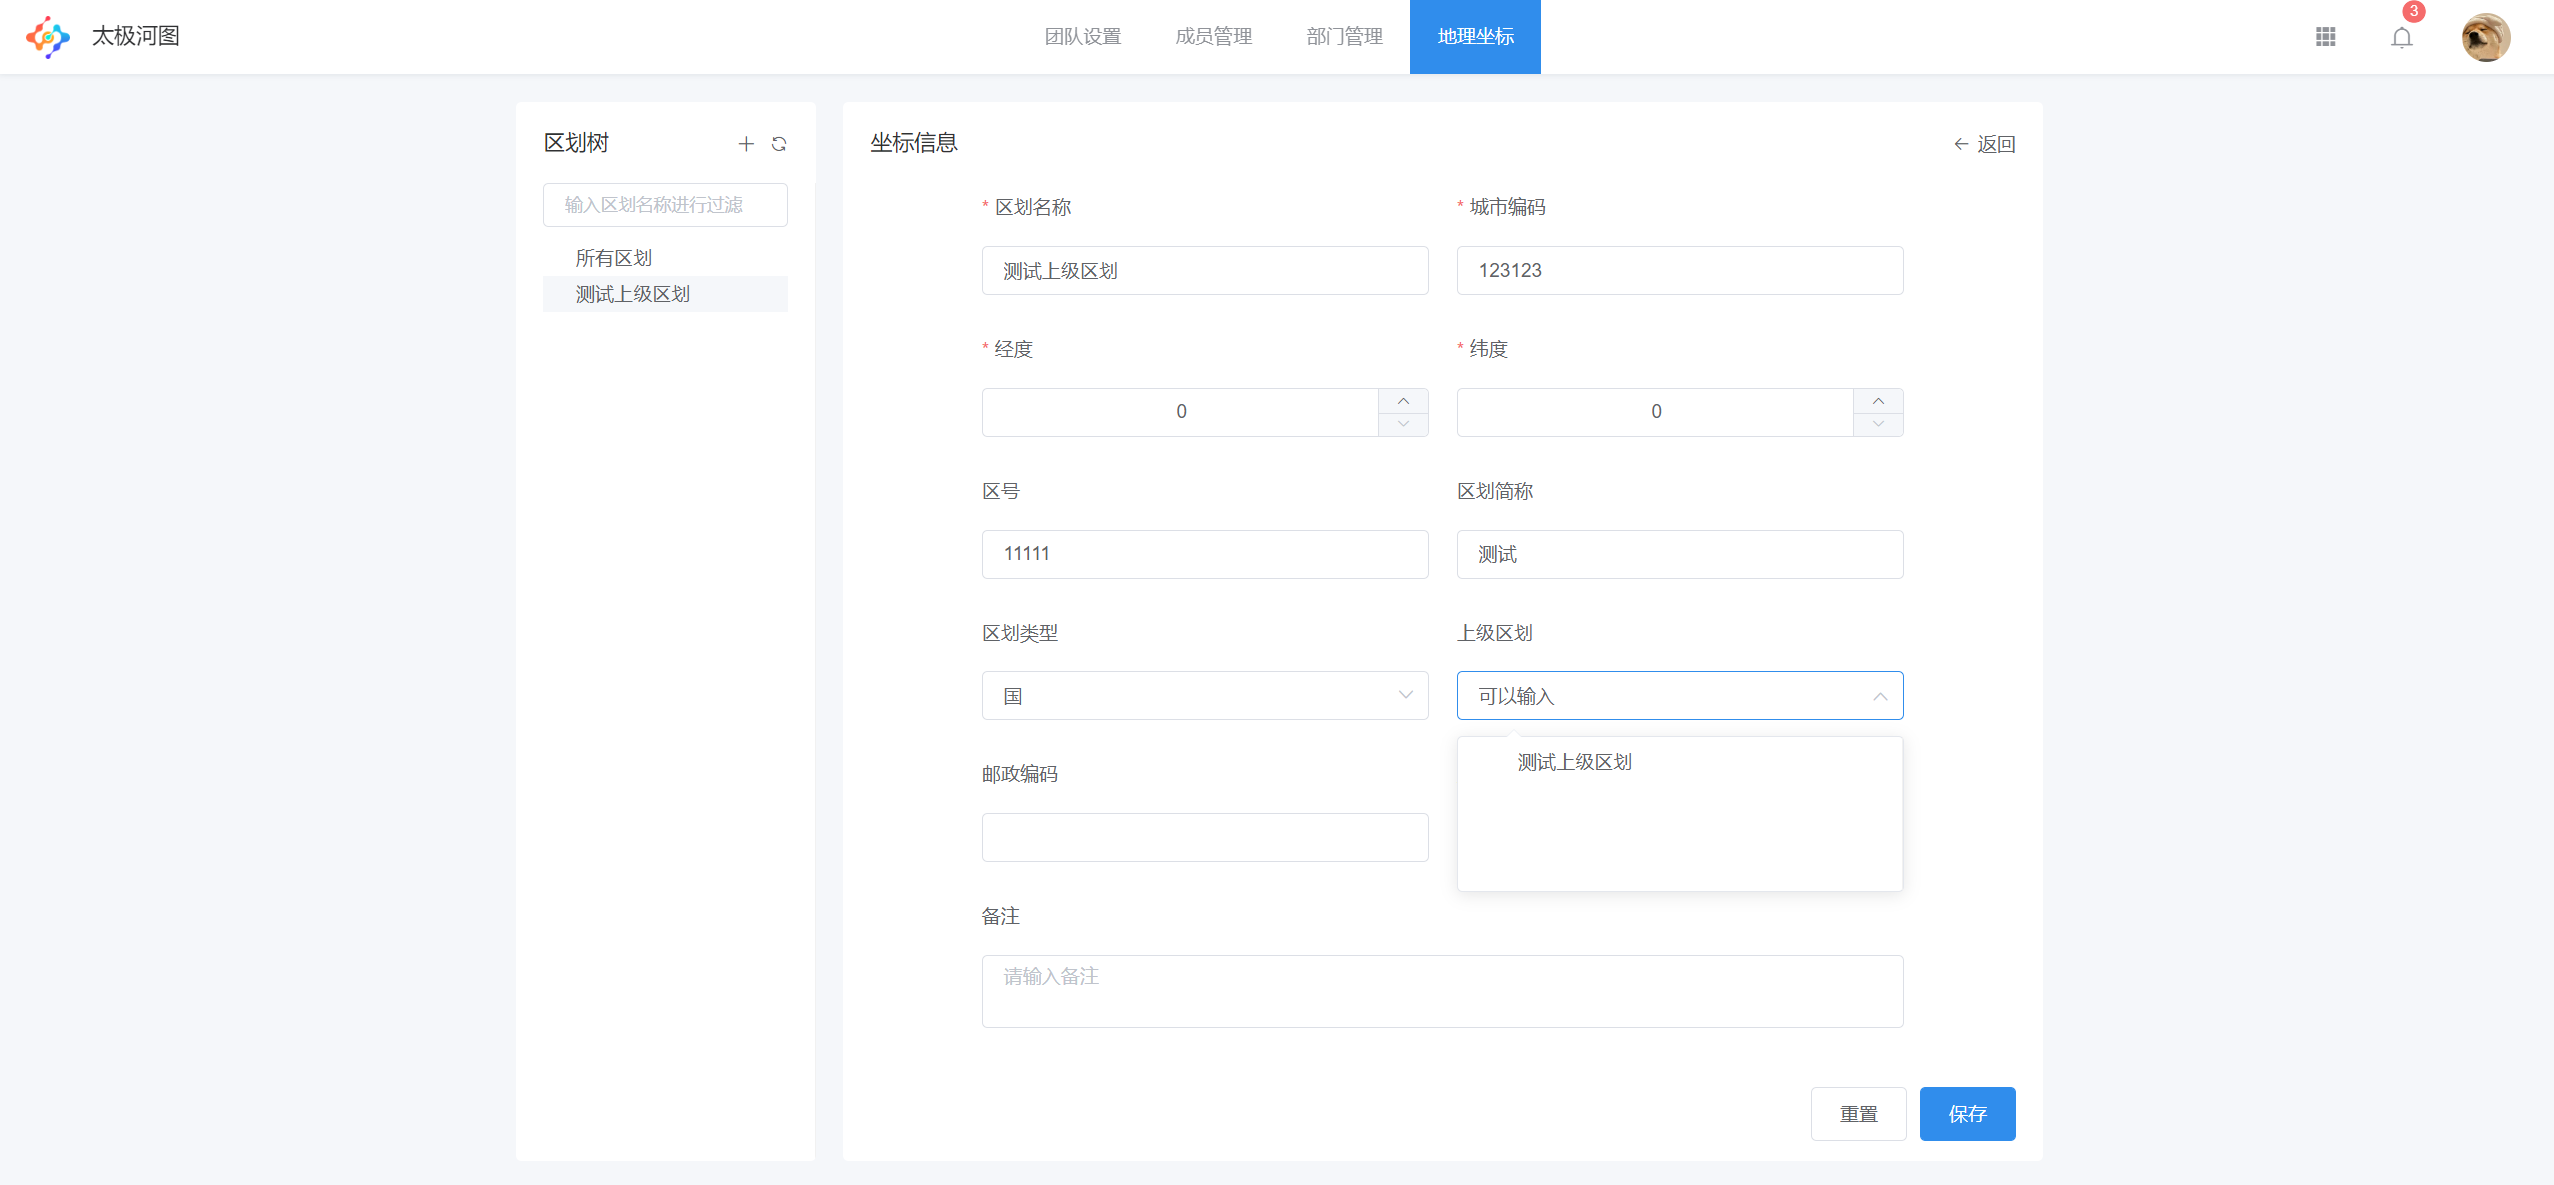Increase 经度 value with up arrow
This screenshot has height=1185, width=2554.
[x=1403, y=401]
